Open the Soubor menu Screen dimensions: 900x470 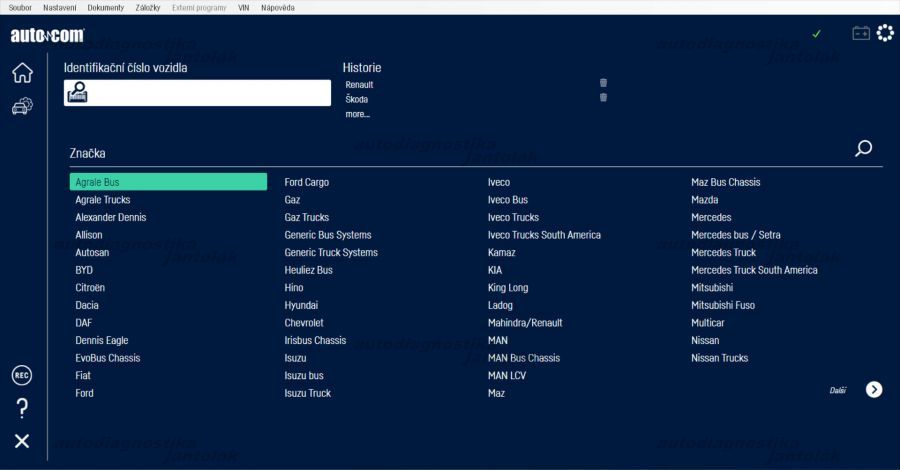[20, 7]
